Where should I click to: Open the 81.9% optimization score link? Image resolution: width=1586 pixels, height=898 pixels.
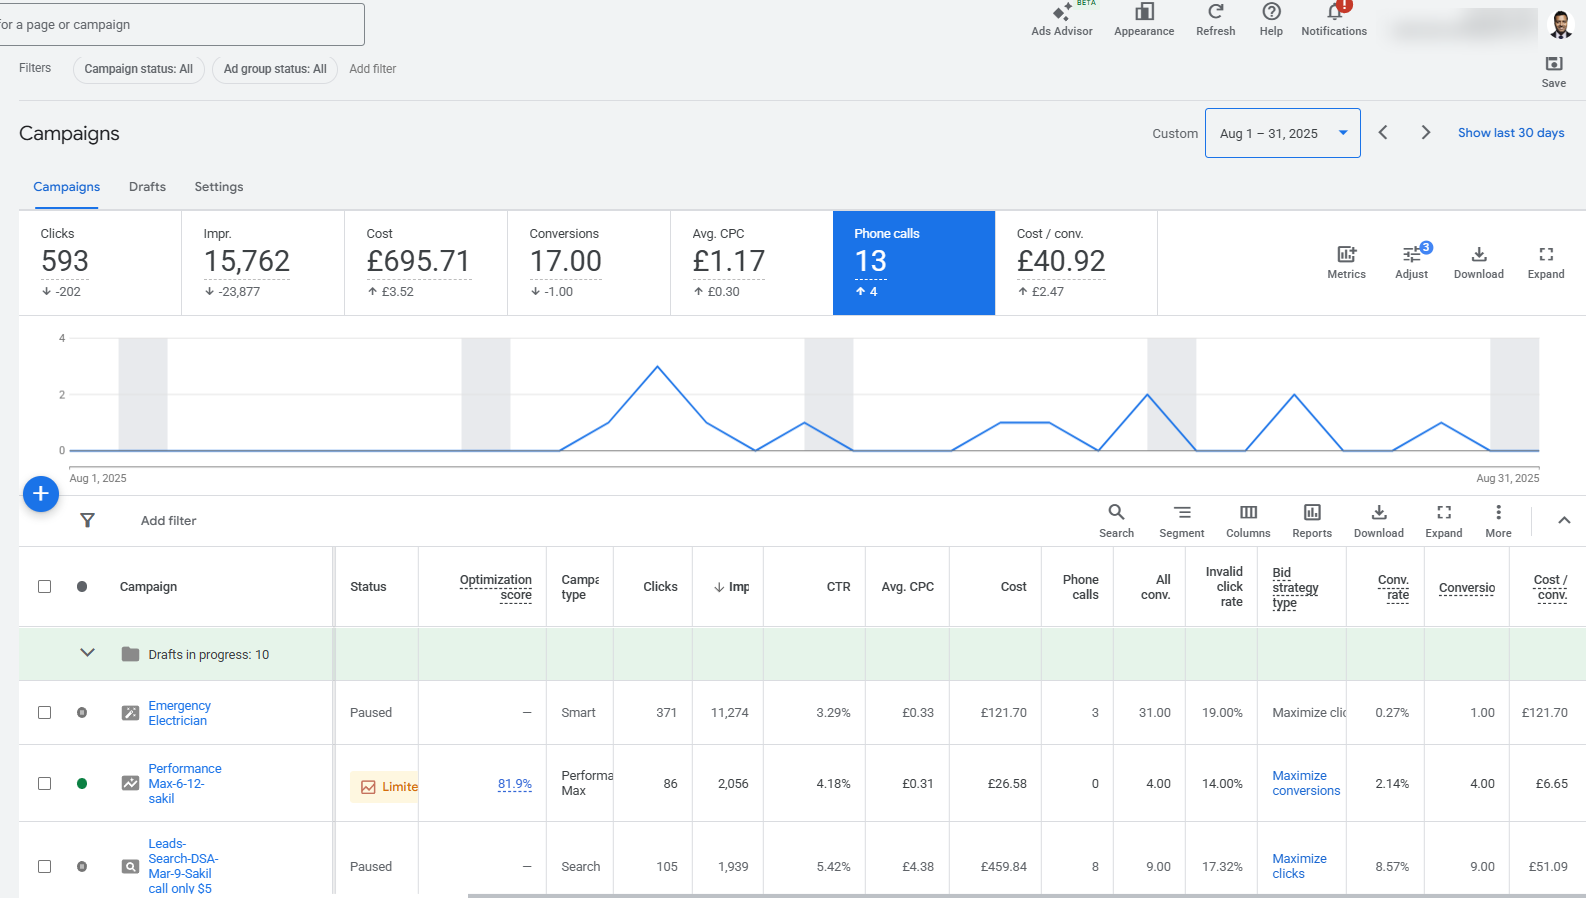point(515,784)
